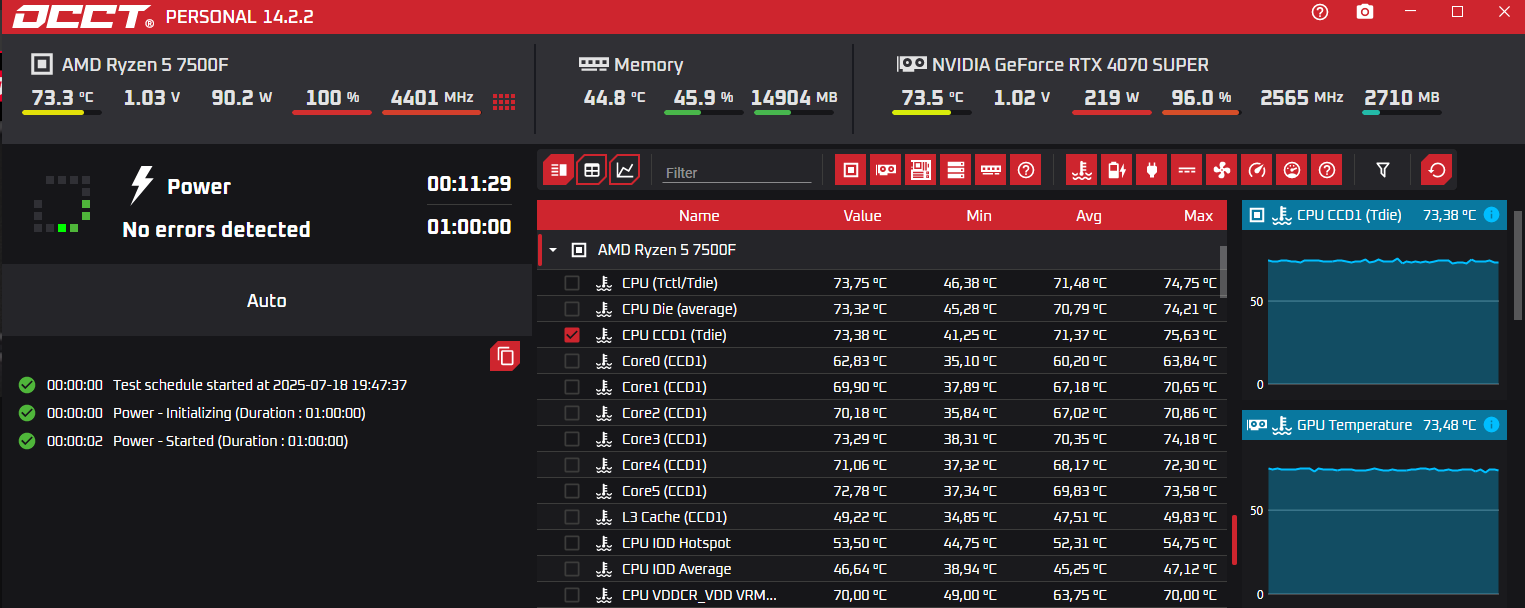Image resolution: width=1525 pixels, height=608 pixels.
Task: Click the 'No errors detected' status text
Action: (216, 229)
